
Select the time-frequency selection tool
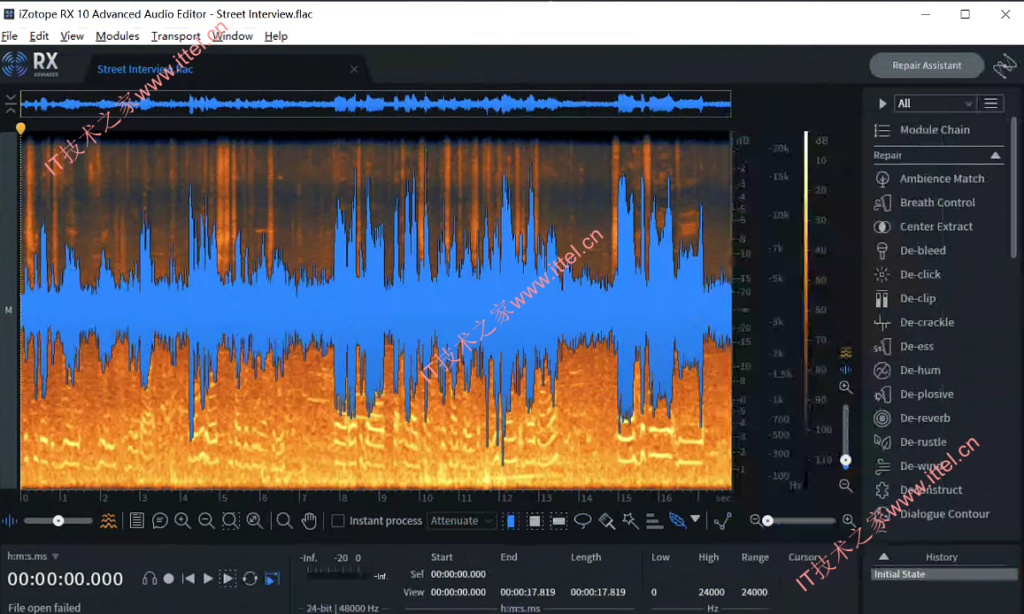tap(536, 521)
